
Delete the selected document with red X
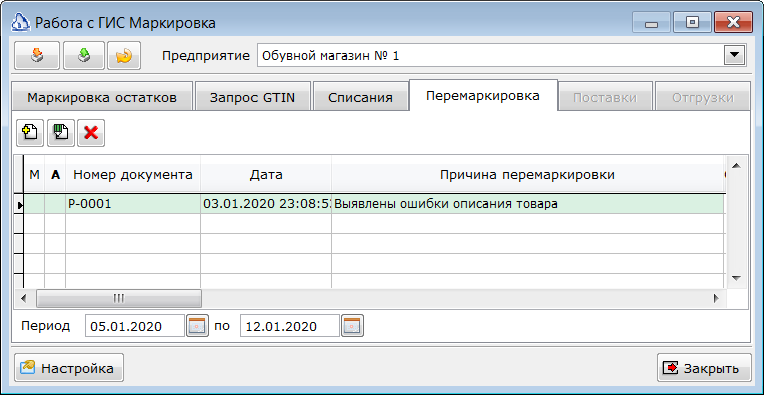pos(91,133)
